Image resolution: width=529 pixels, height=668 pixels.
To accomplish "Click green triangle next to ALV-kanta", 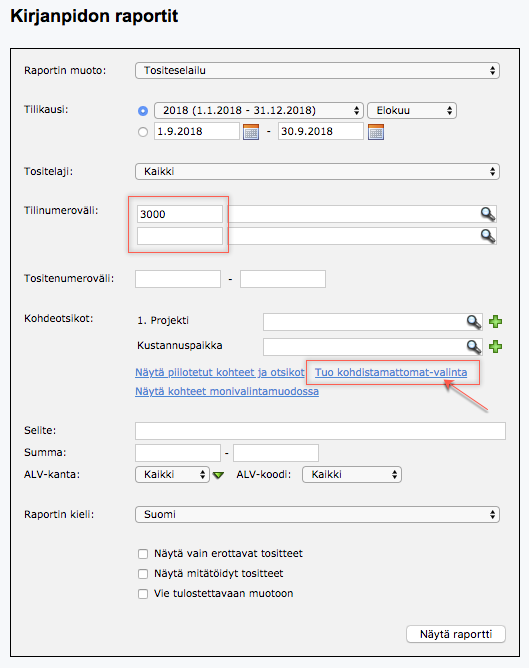I will point(218,475).
